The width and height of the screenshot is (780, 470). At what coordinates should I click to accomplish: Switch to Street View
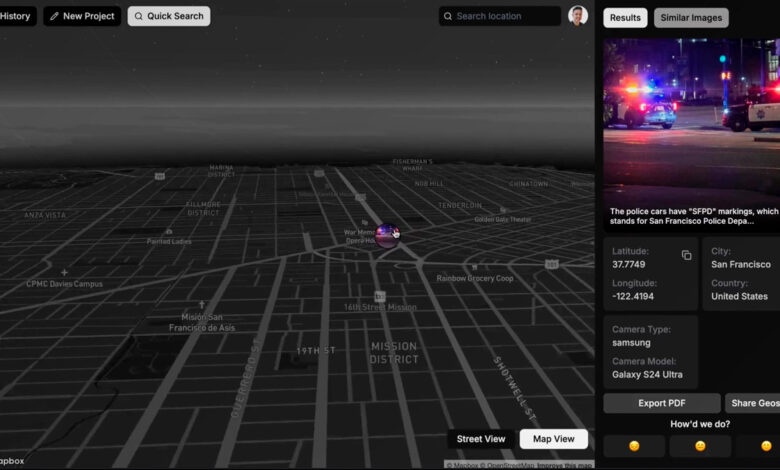(x=481, y=439)
